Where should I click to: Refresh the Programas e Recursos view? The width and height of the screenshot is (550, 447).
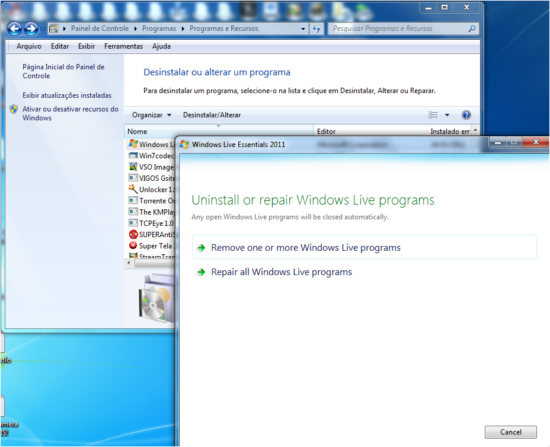pos(316,29)
